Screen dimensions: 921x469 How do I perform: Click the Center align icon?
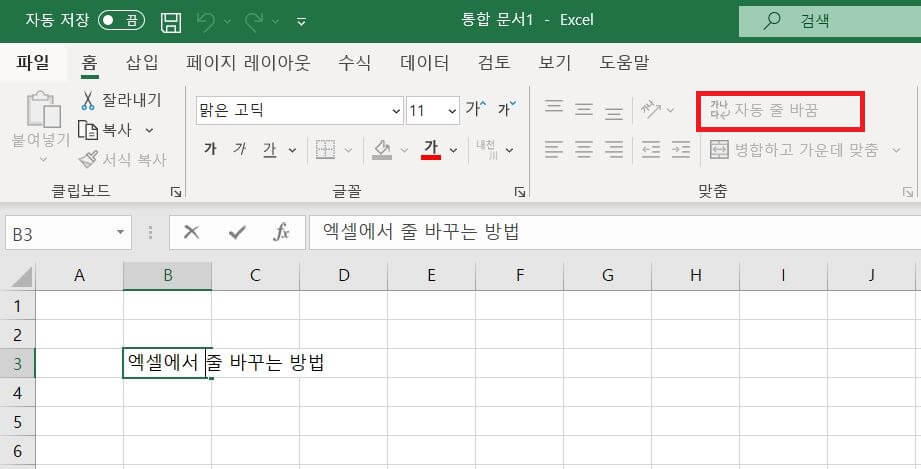[583, 150]
